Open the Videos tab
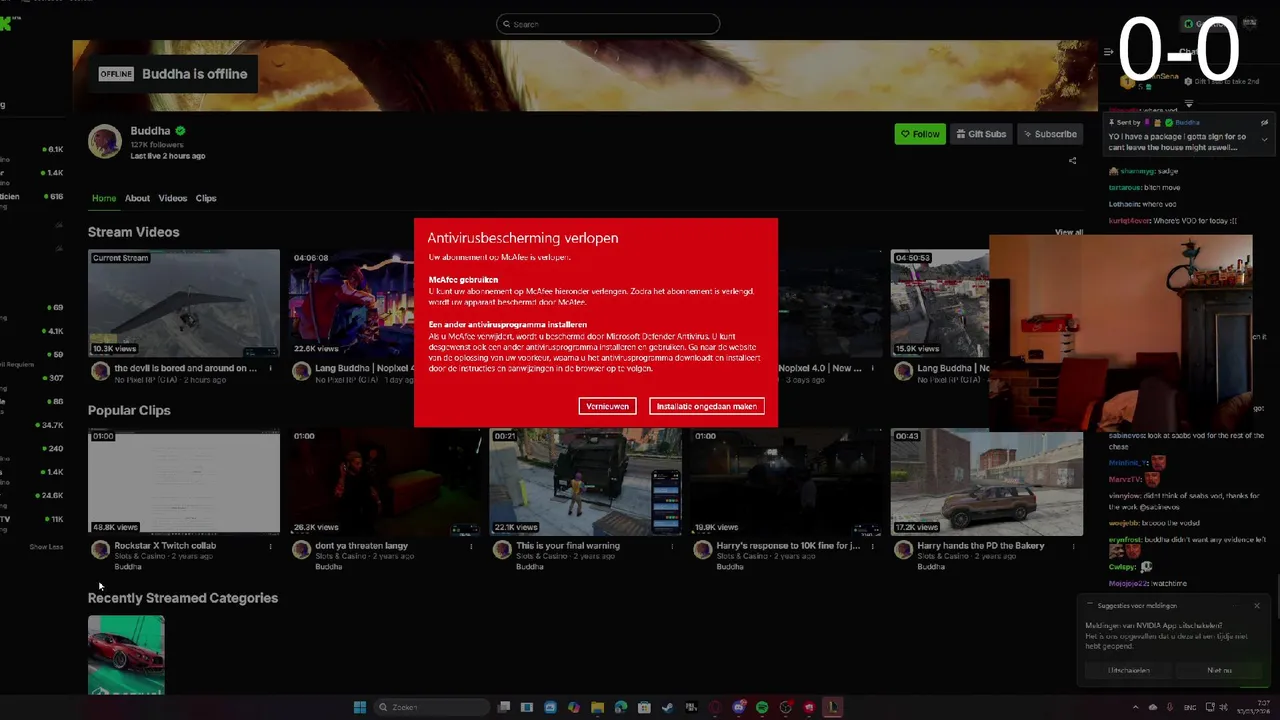Viewport: 1280px width, 720px height. [172, 198]
